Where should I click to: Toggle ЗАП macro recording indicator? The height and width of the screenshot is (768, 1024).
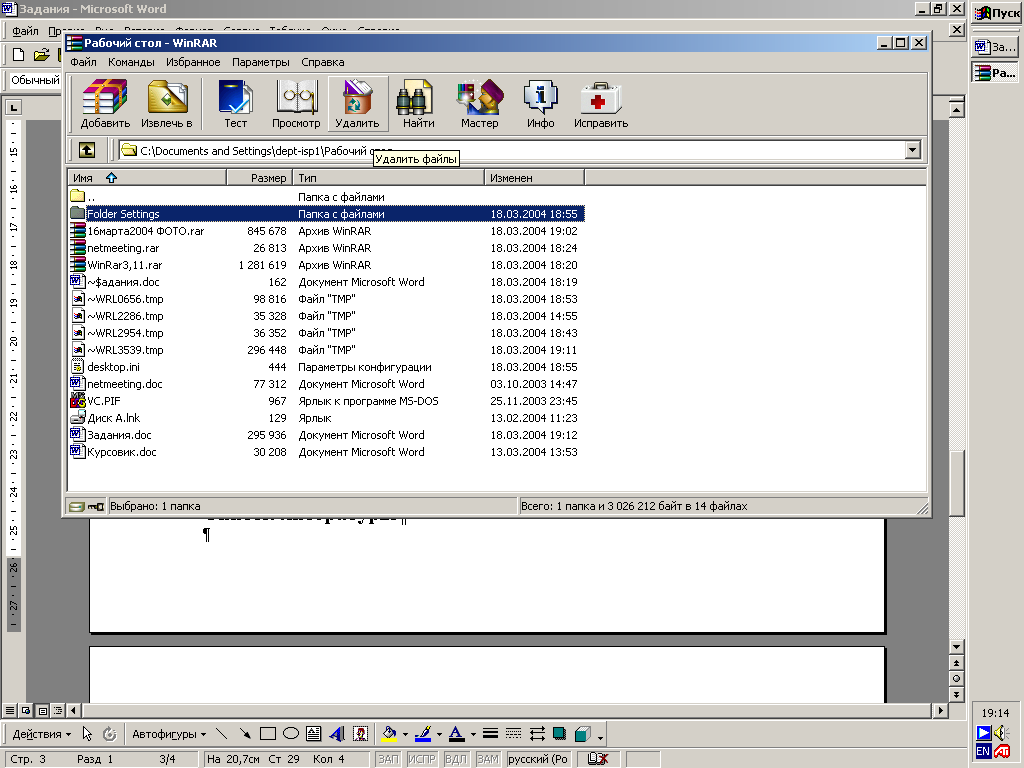point(388,759)
